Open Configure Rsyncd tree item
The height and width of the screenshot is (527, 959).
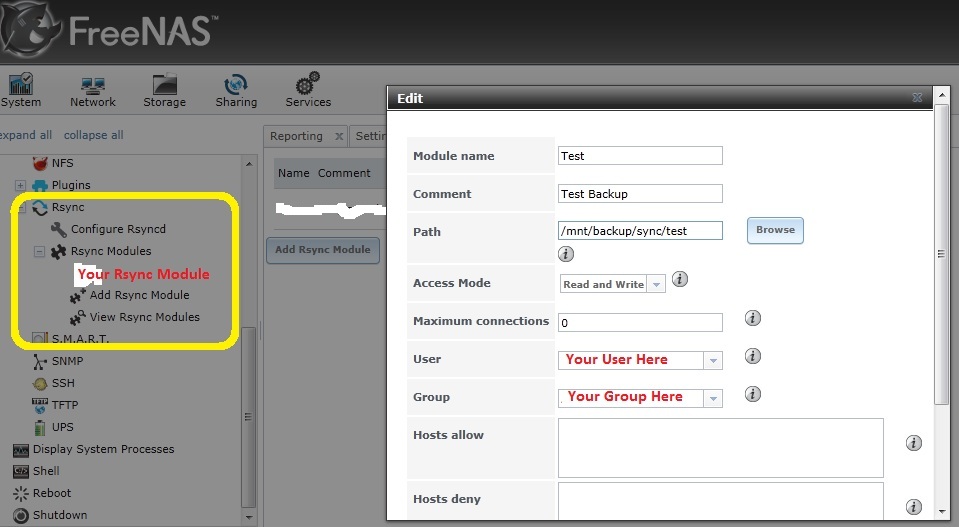point(118,229)
